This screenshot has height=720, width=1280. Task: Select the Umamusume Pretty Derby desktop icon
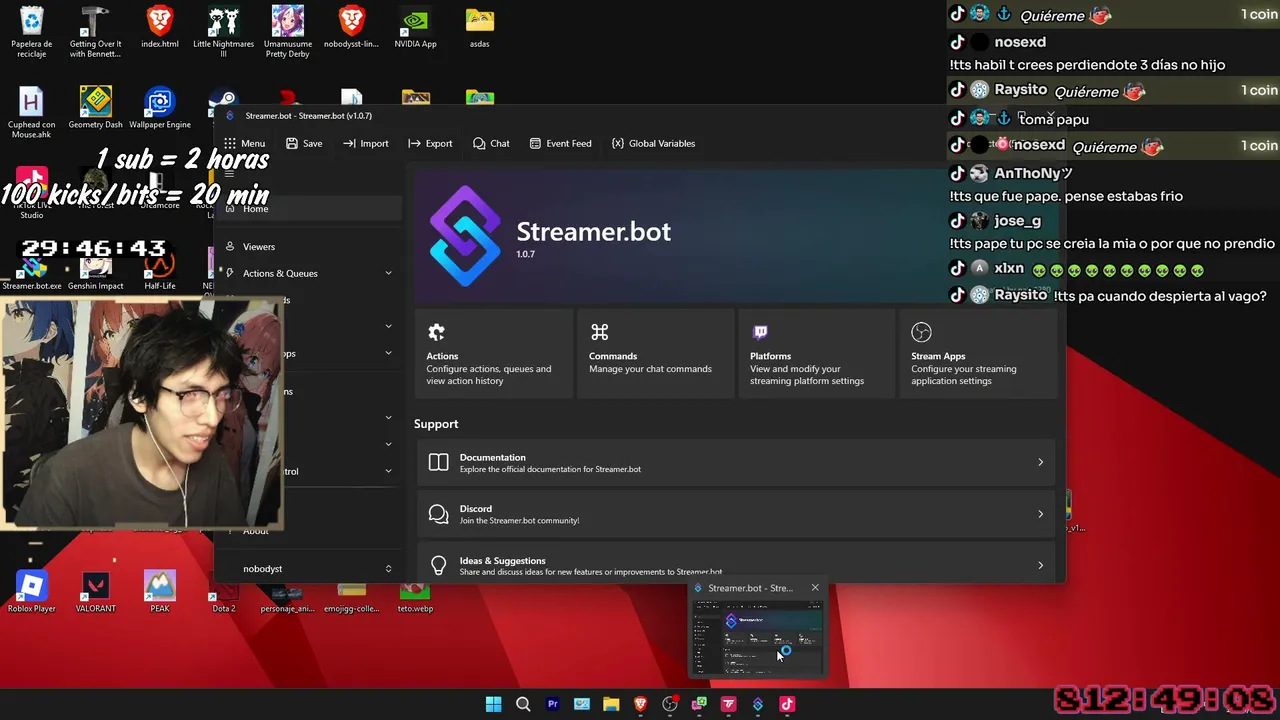click(288, 31)
